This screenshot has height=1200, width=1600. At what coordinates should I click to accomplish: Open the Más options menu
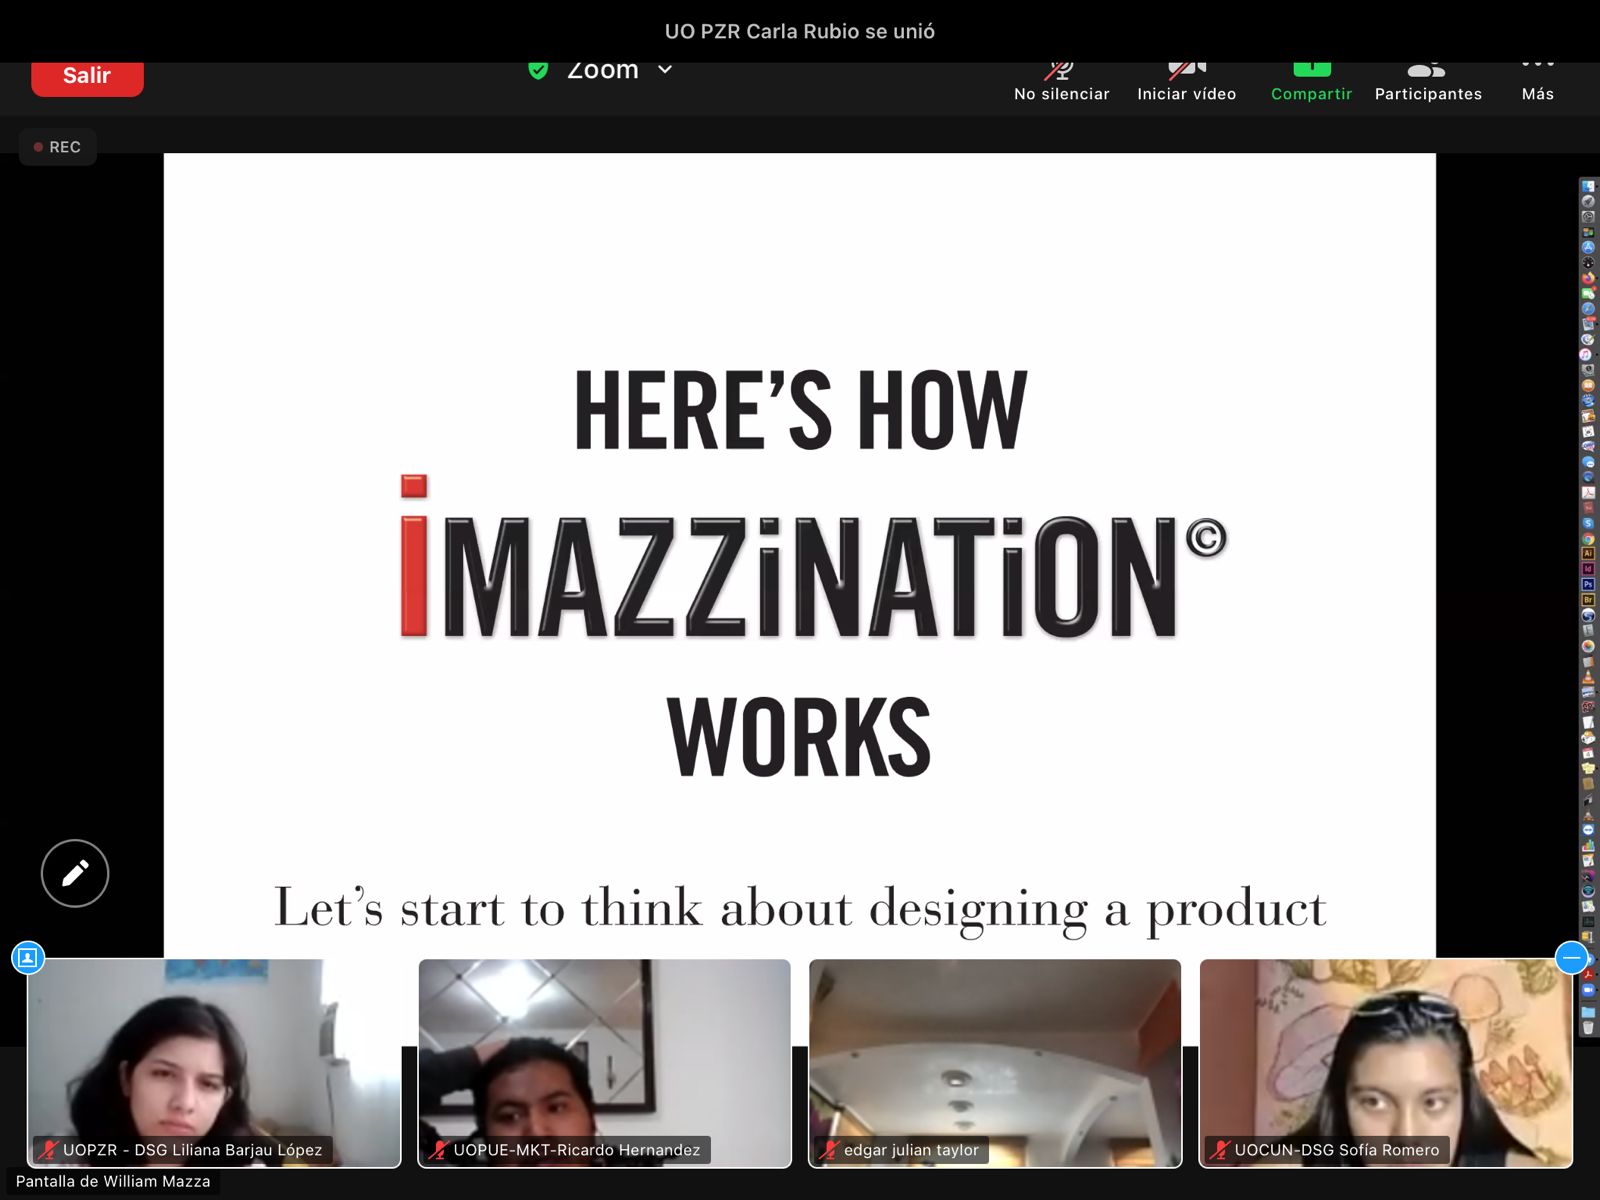pyautogui.click(x=1538, y=82)
